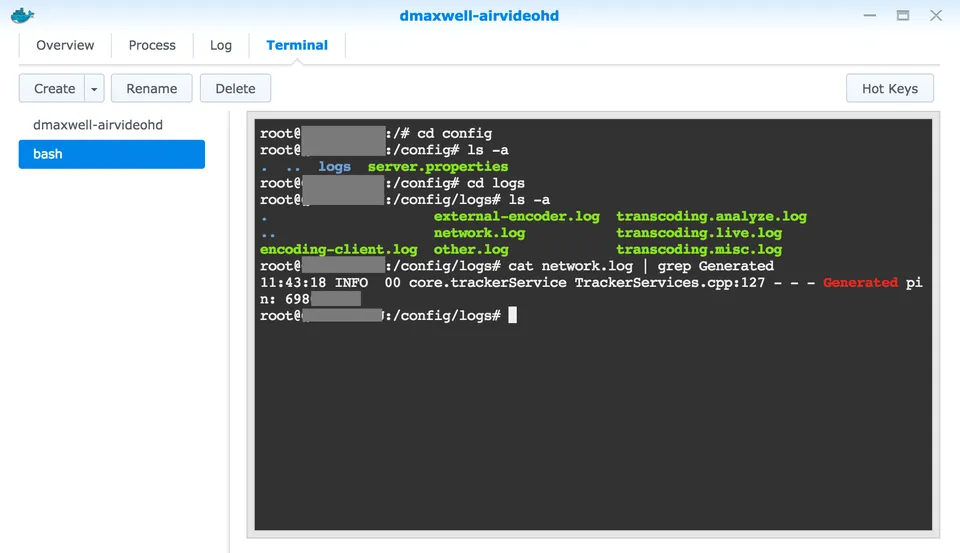960x553 pixels.
Task: Click server.properties in terminal output
Action: click(x=438, y=167)
